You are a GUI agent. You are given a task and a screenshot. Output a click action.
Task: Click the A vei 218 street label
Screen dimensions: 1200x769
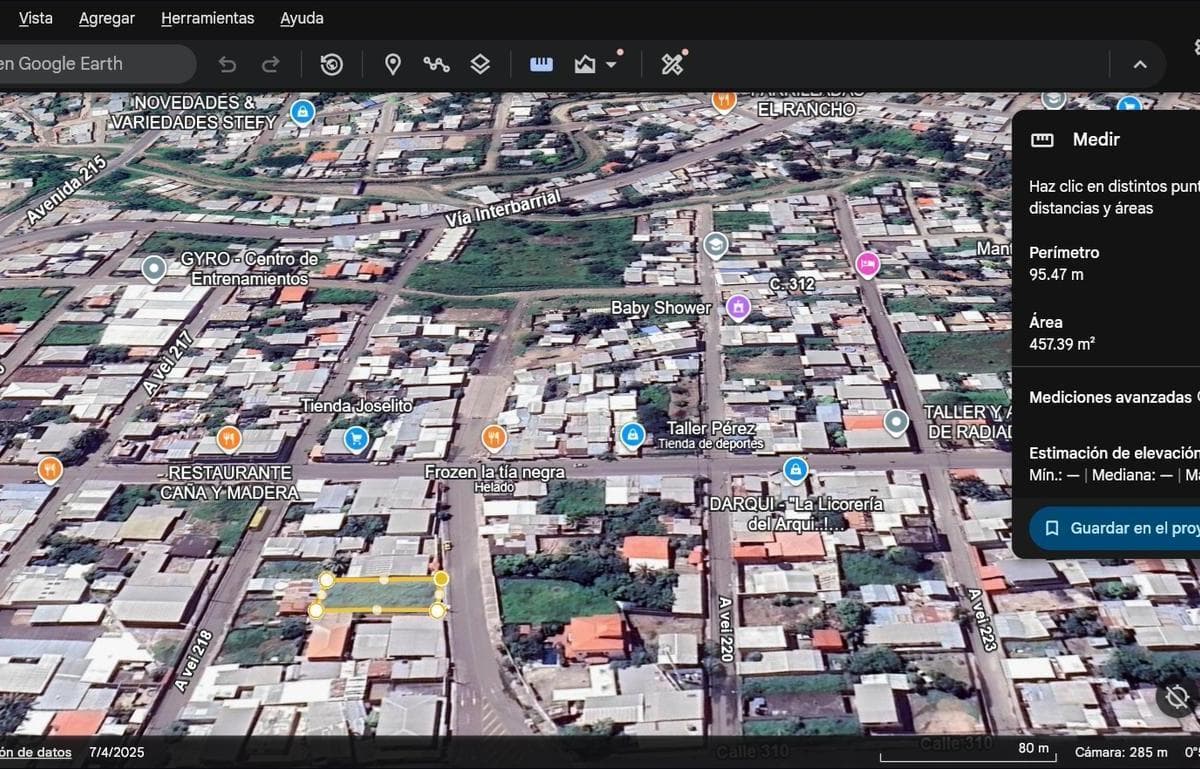tap(194, 661)
